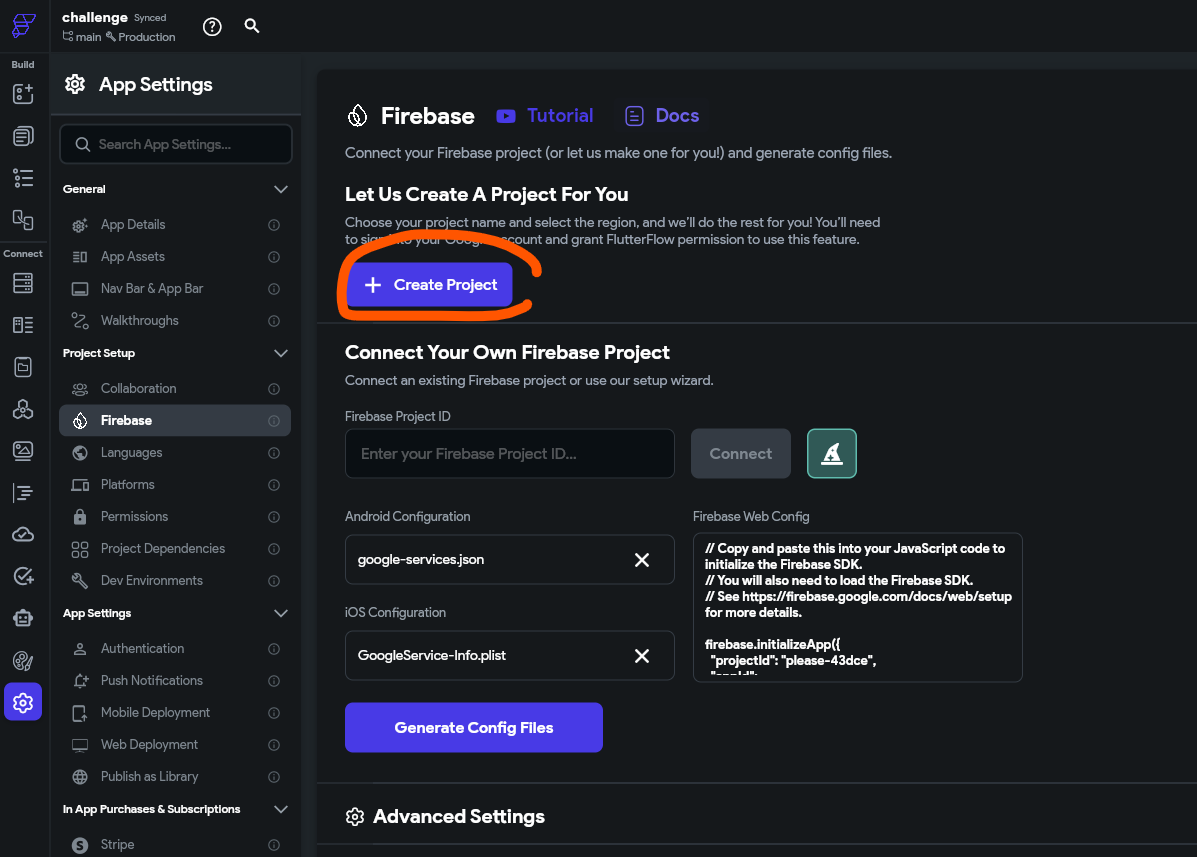Show info icon for Stripe row
This screenshot has height=857, width=1197.
click(x=274, y=845)
